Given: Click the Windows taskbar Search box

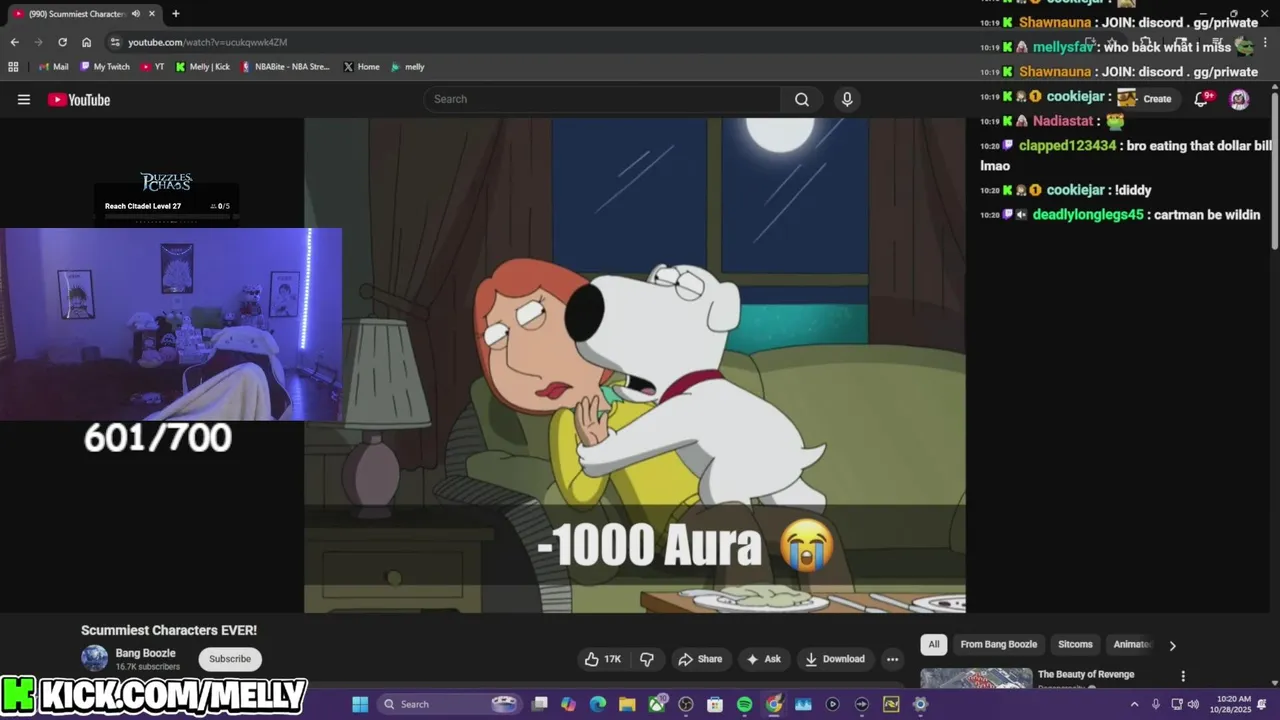Looking at the screenshot, I should tap(450, 704).
